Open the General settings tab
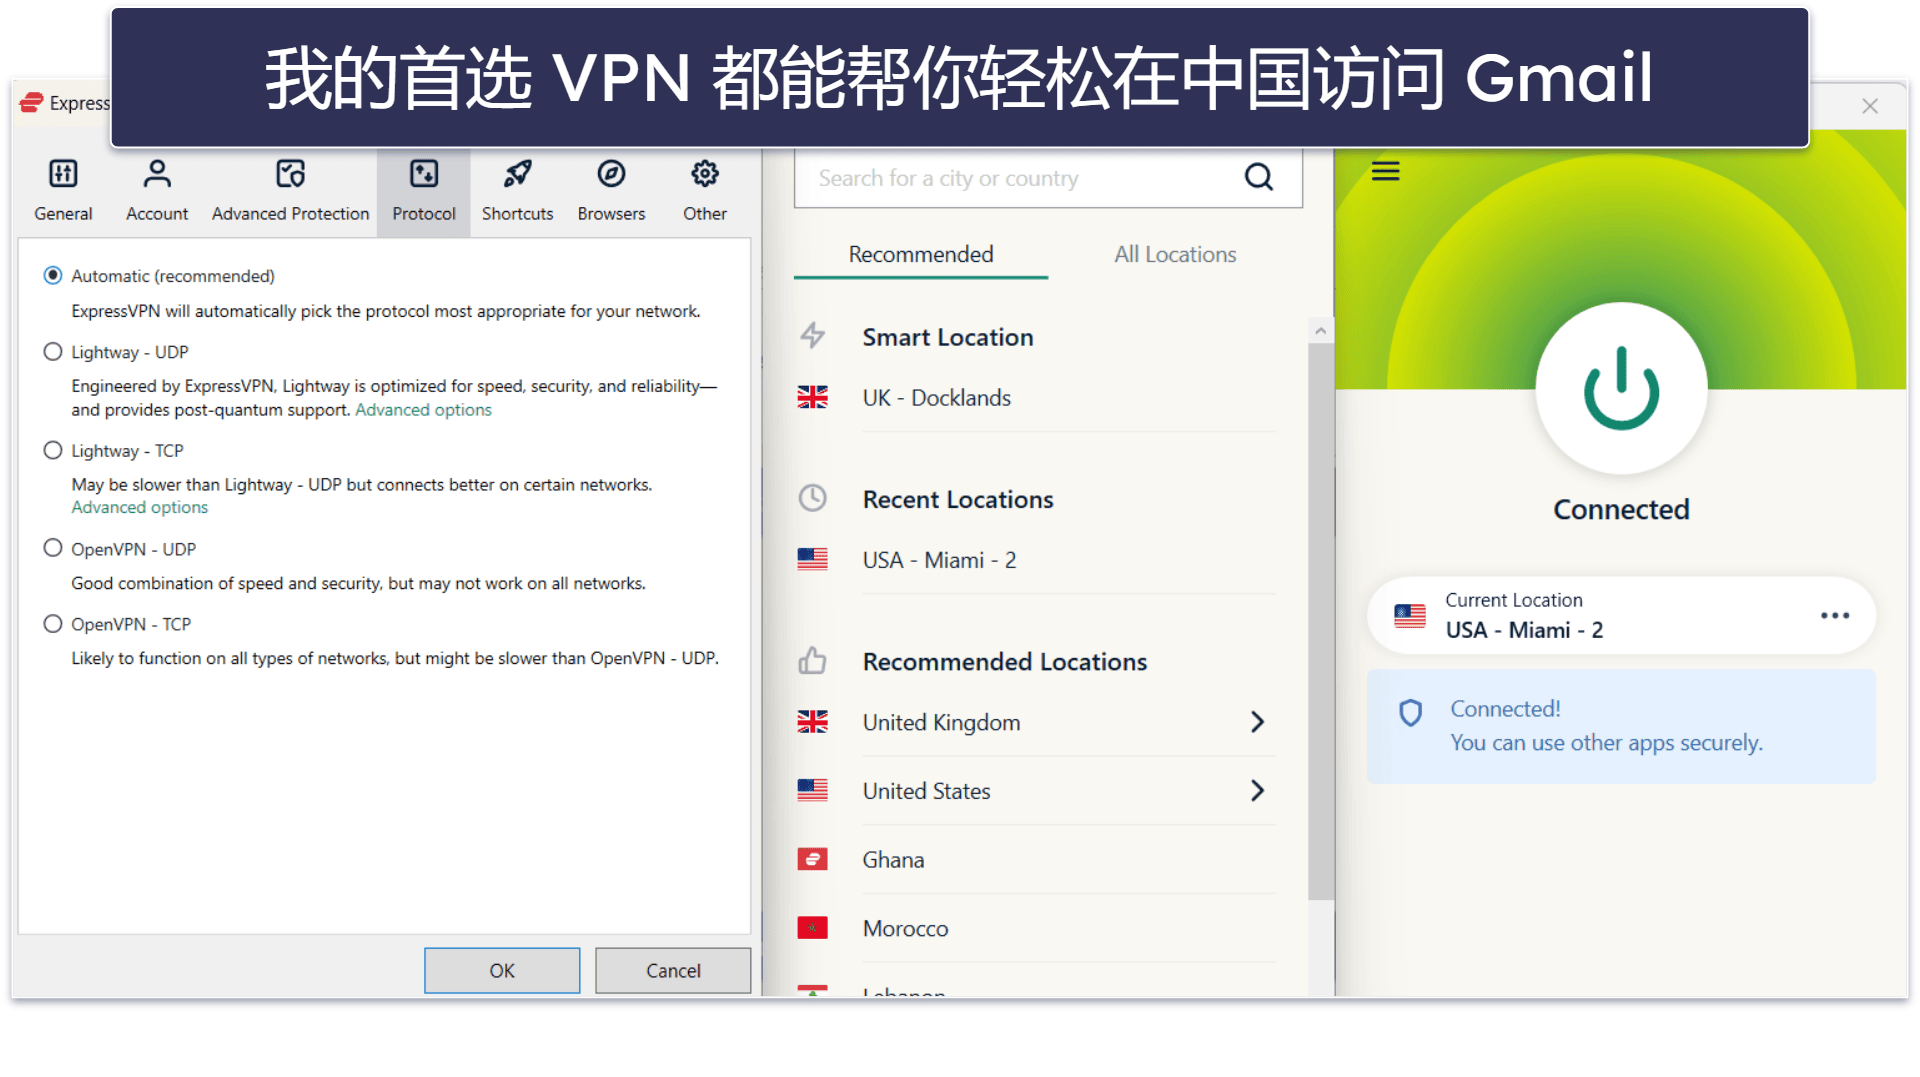Screen dimensions: 1920x1077 point(63,190)
